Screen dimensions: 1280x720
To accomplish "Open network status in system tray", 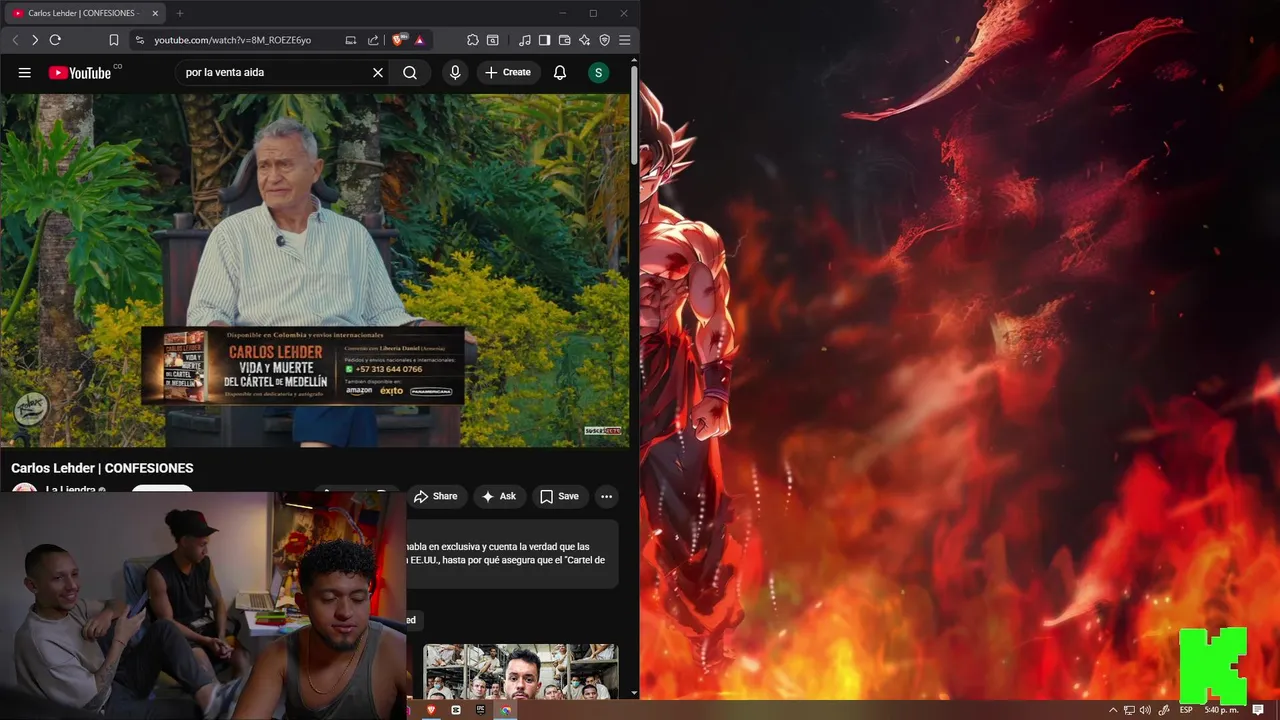I will pos(1129,710).
